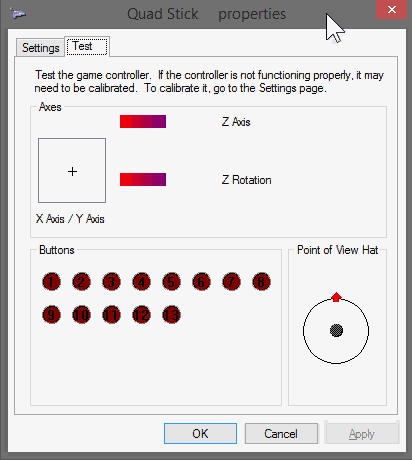The height and width of the screenshot is (460, 412).
Task: Click the X/Y axis crosshair box
Action: 72,171
